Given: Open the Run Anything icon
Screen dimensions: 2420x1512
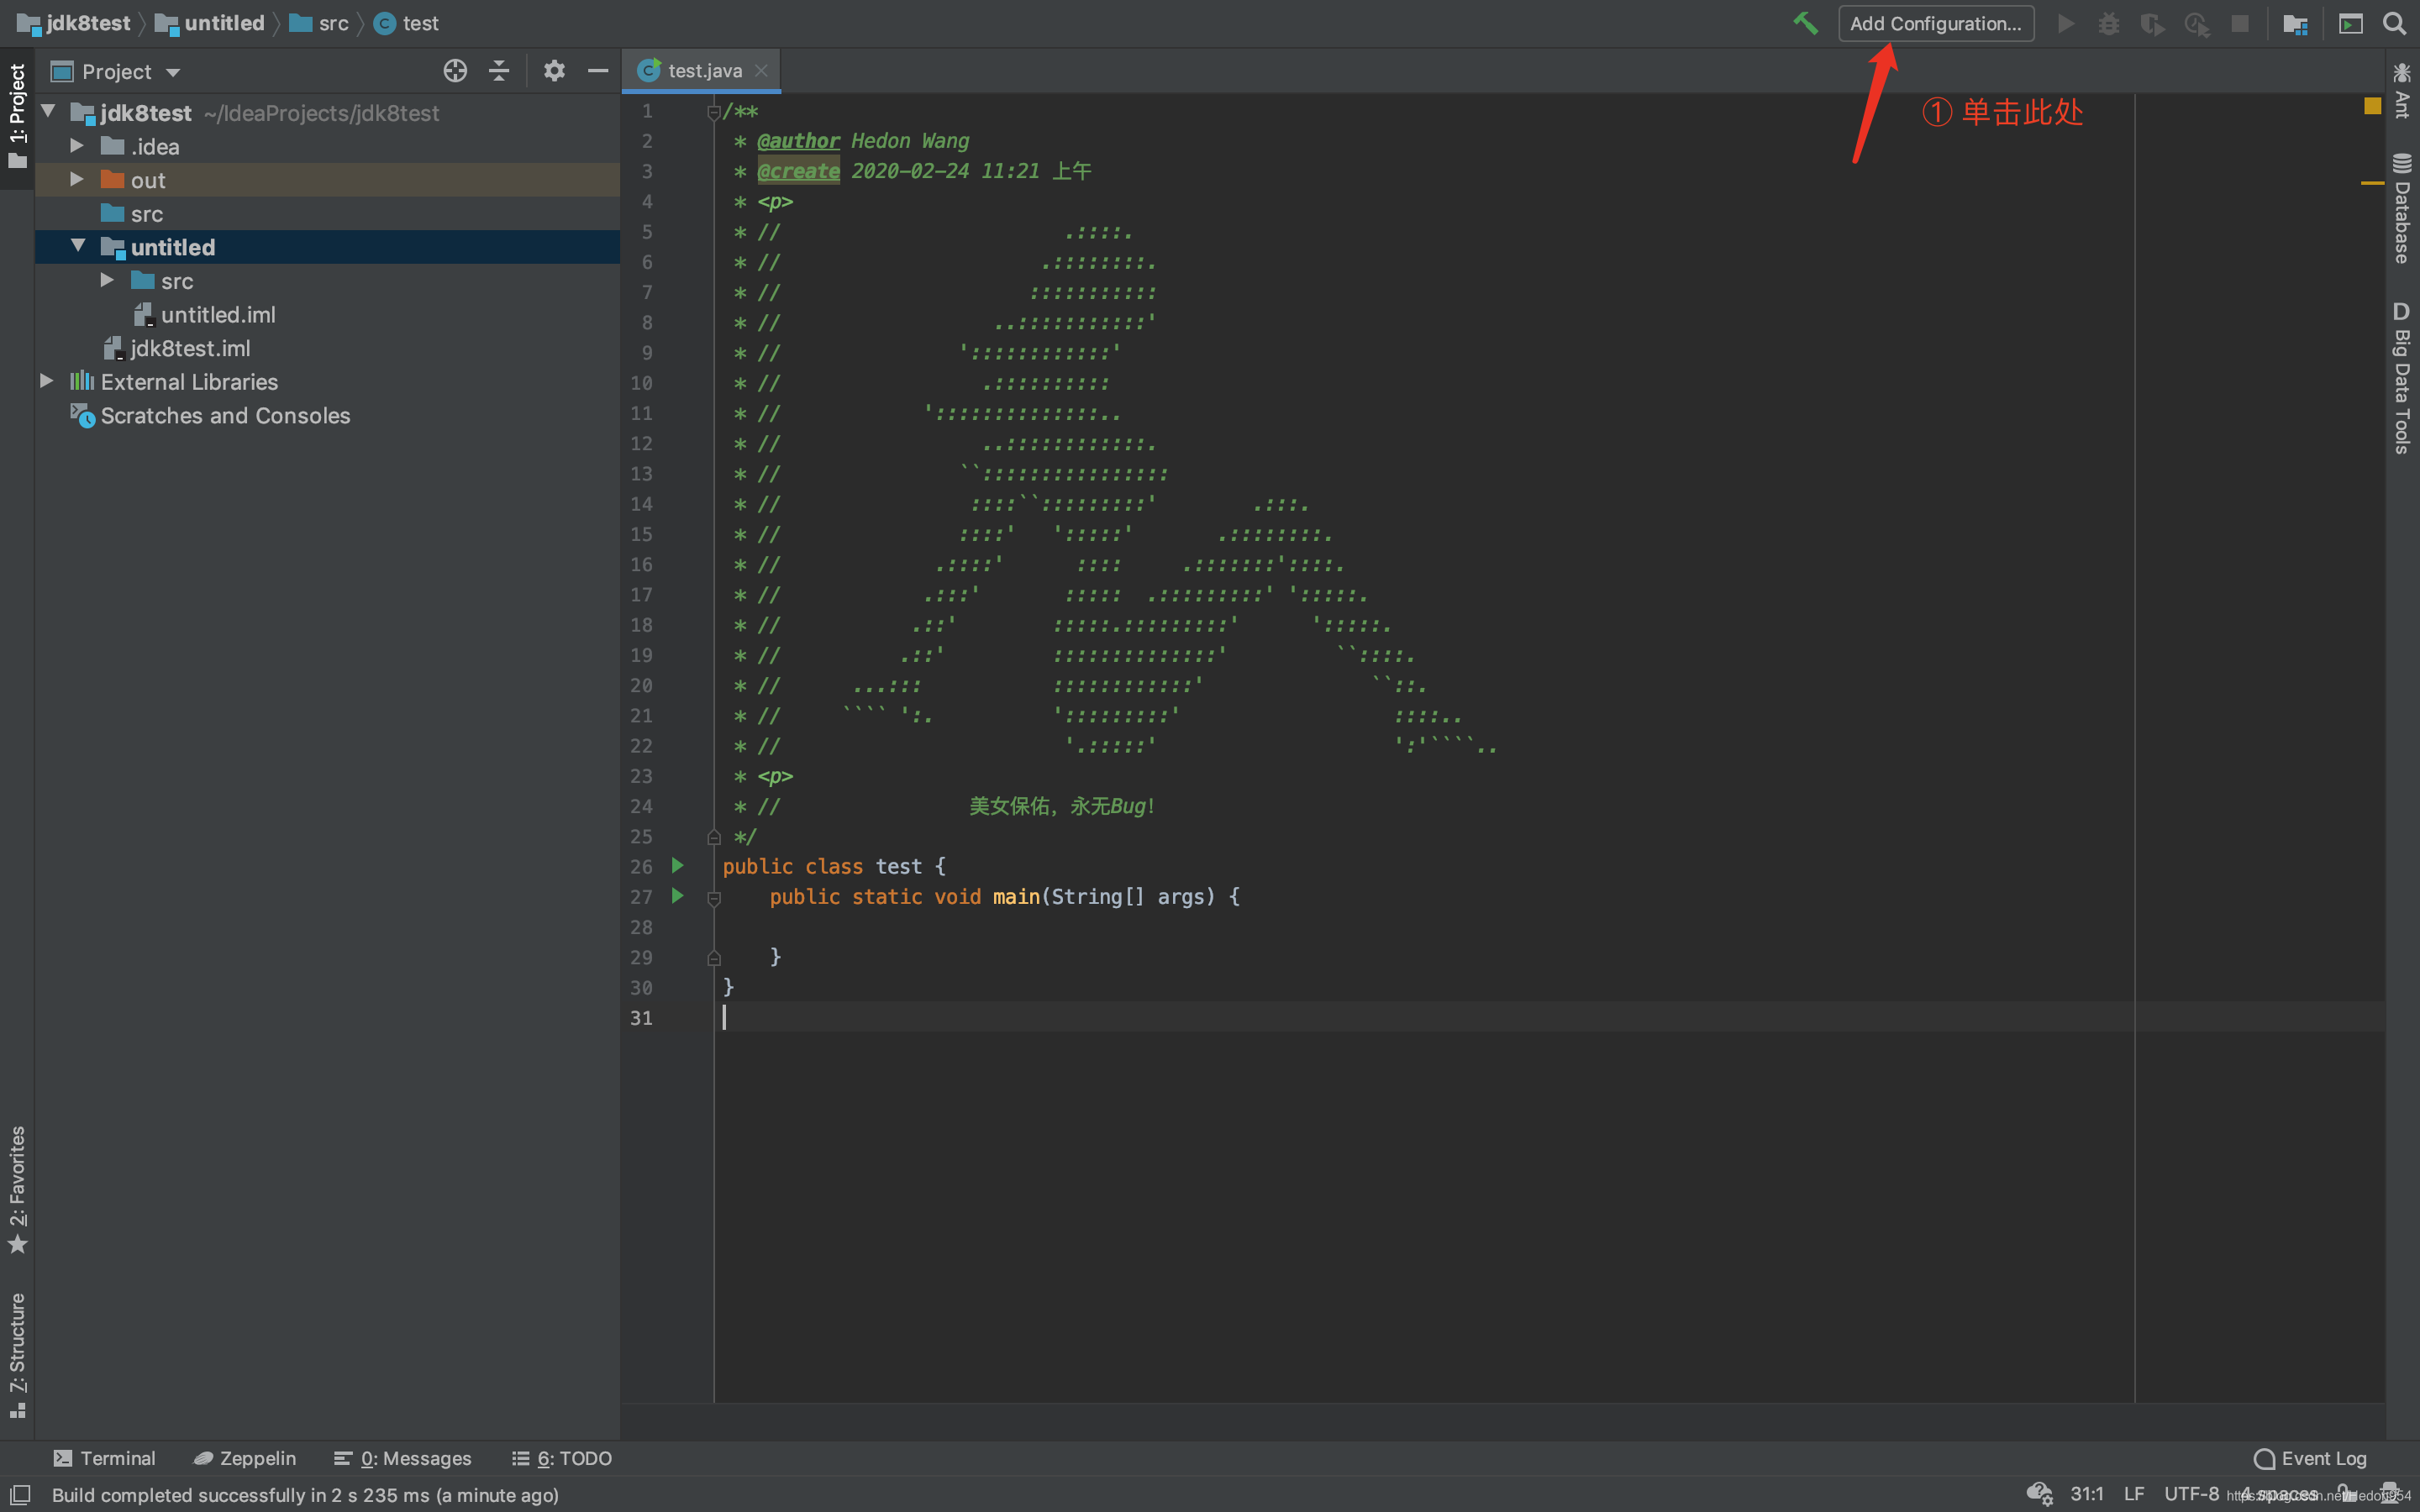Looking at the screenshot, I should (x=2351, y=23).
